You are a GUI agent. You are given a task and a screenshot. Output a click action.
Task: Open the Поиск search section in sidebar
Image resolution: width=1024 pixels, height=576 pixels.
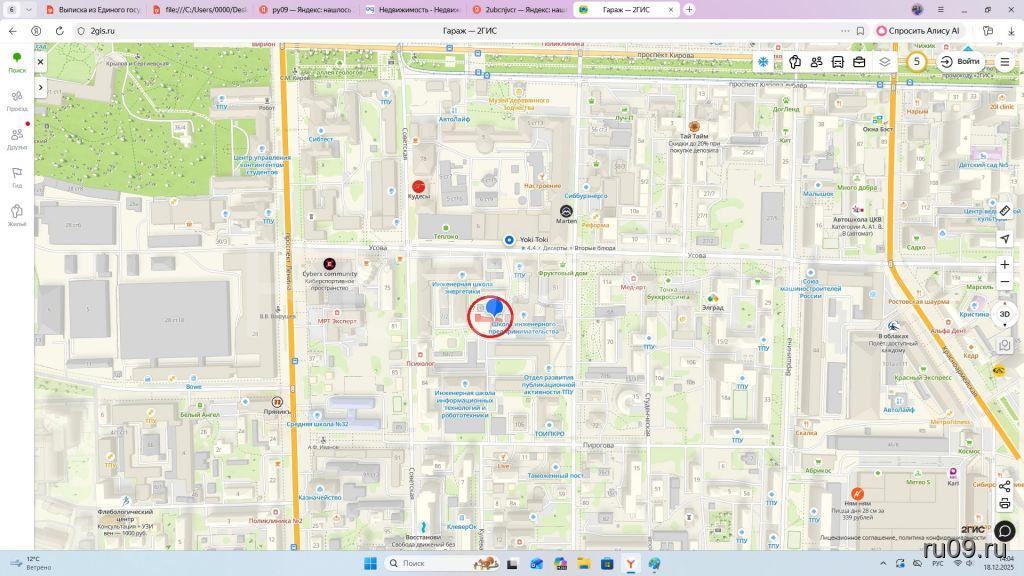[x=17, y=63]
